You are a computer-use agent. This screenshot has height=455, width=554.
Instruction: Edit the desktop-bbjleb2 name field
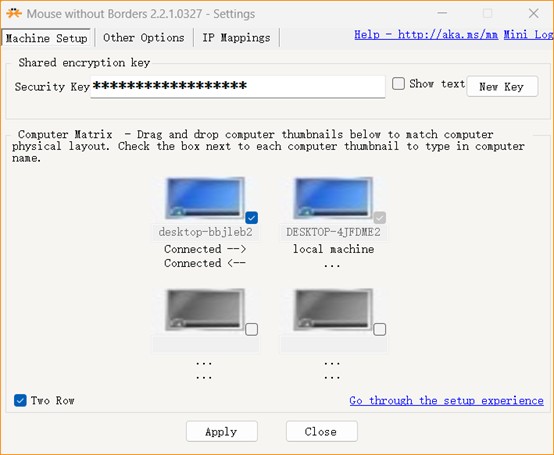tap(205, 232)
